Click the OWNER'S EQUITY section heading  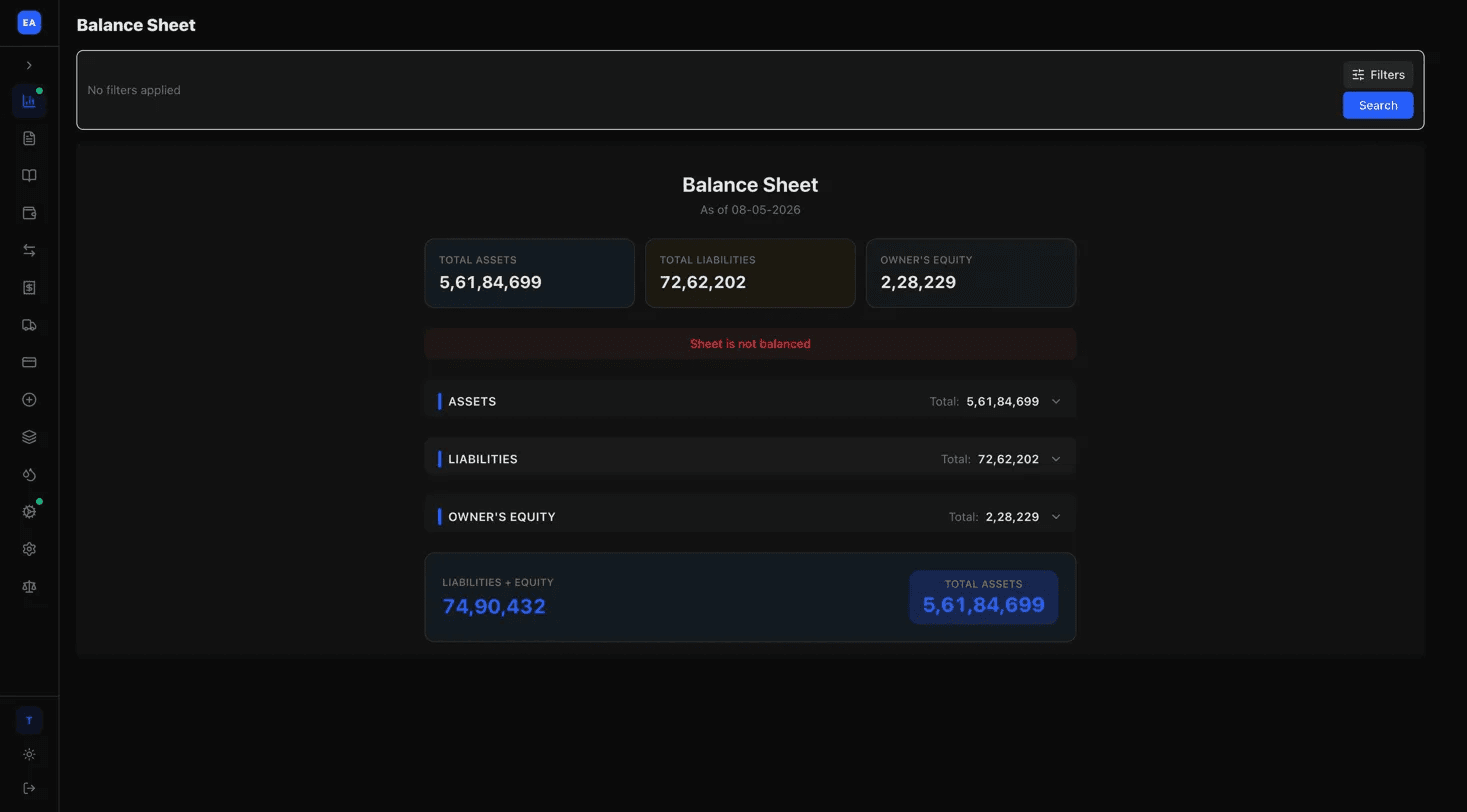click(502, 517)
